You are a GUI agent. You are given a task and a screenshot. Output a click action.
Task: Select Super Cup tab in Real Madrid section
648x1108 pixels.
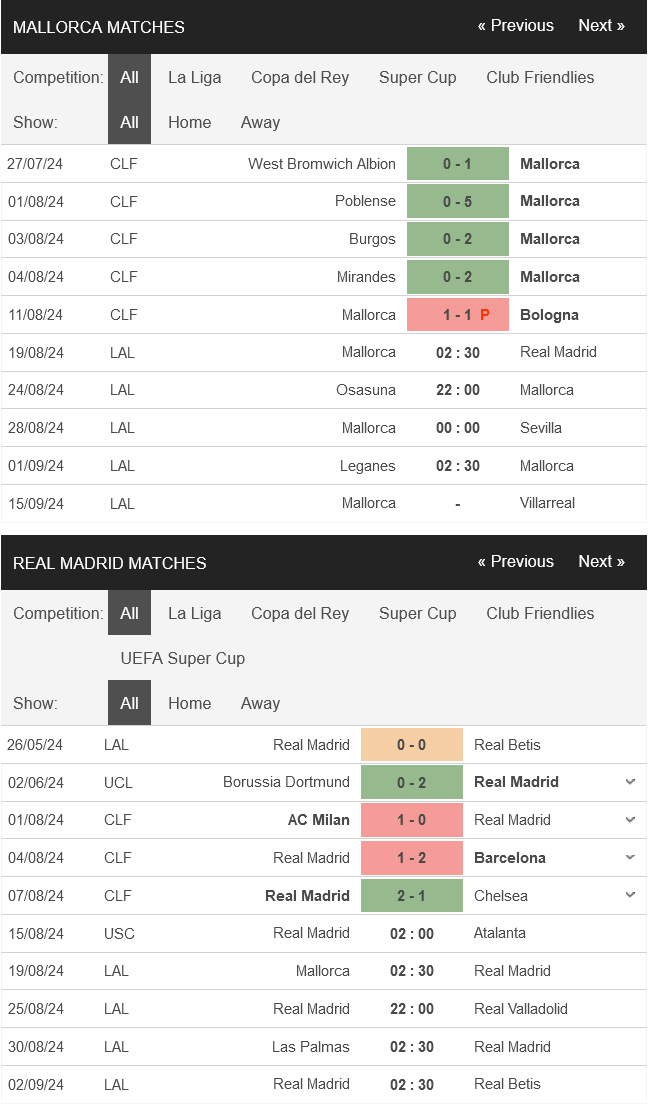(x=417, y=613)
